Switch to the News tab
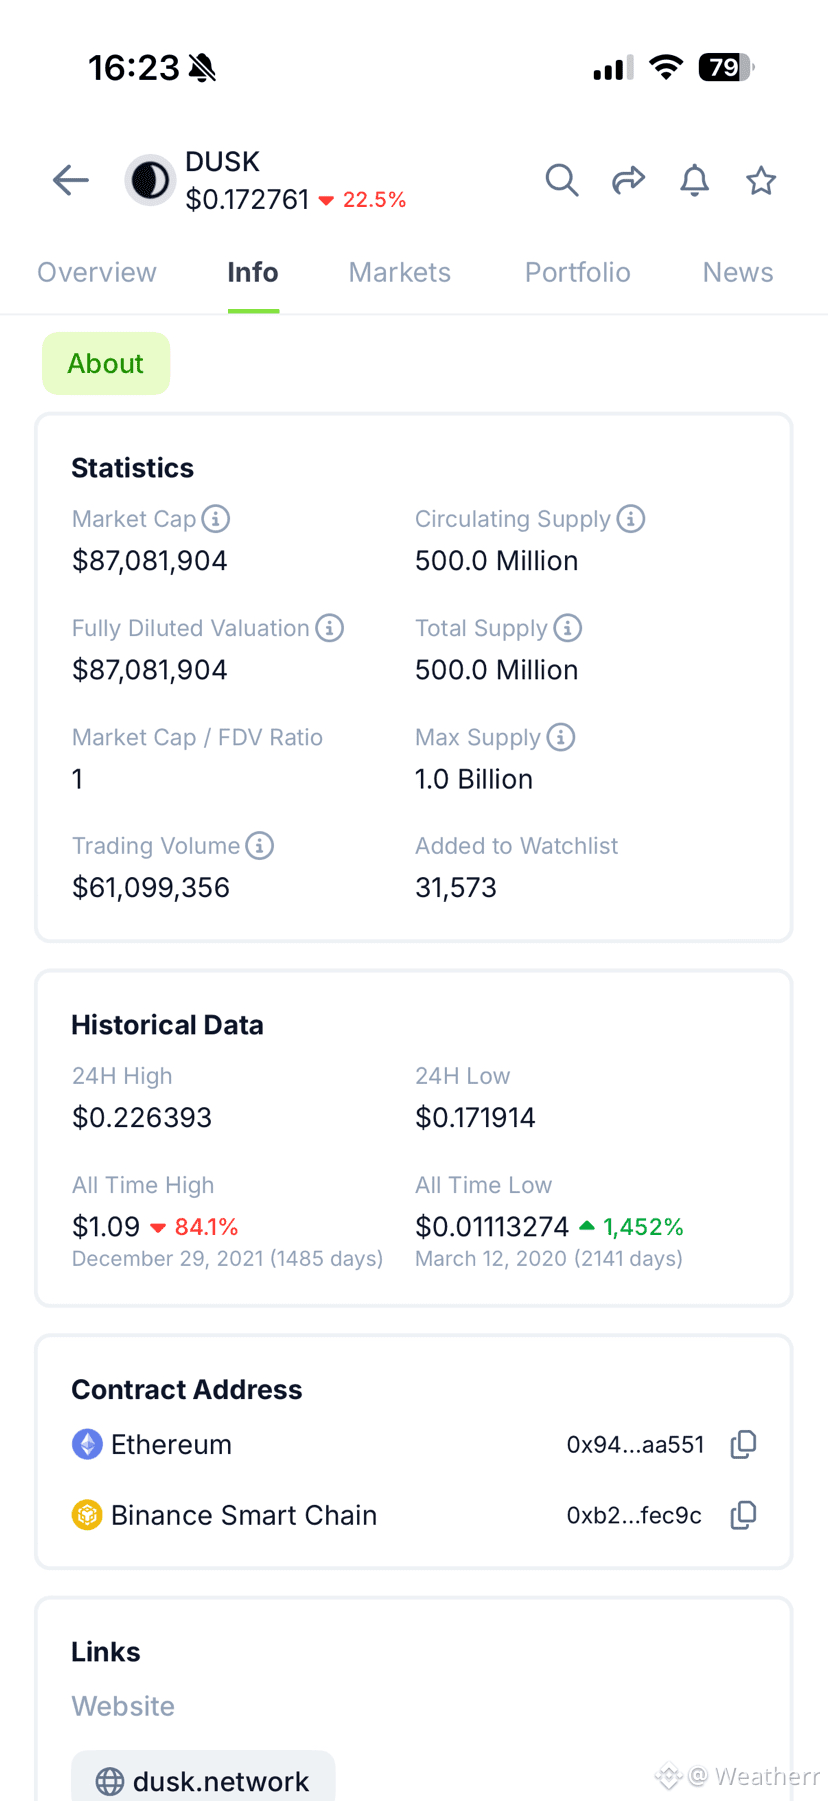The width and height of the screenshot is (828, 1801). pos(738,273)
